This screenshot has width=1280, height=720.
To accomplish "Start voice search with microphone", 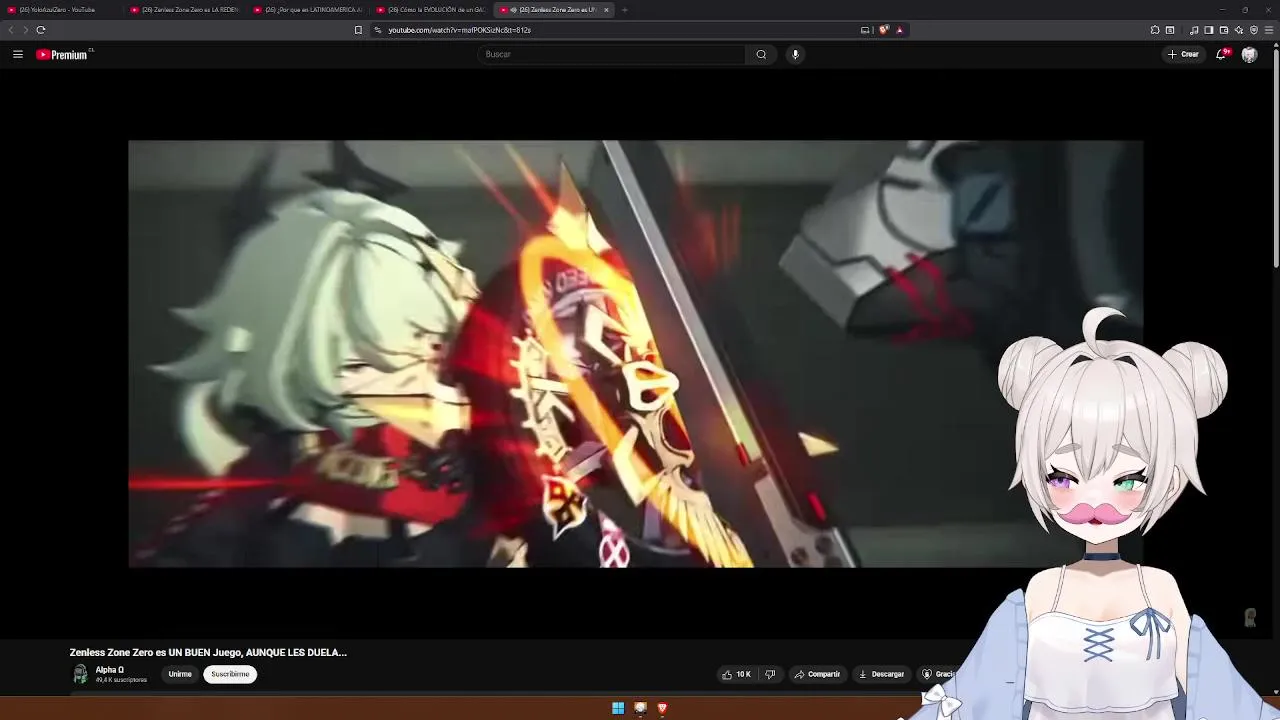I will (x=795, y=54).
